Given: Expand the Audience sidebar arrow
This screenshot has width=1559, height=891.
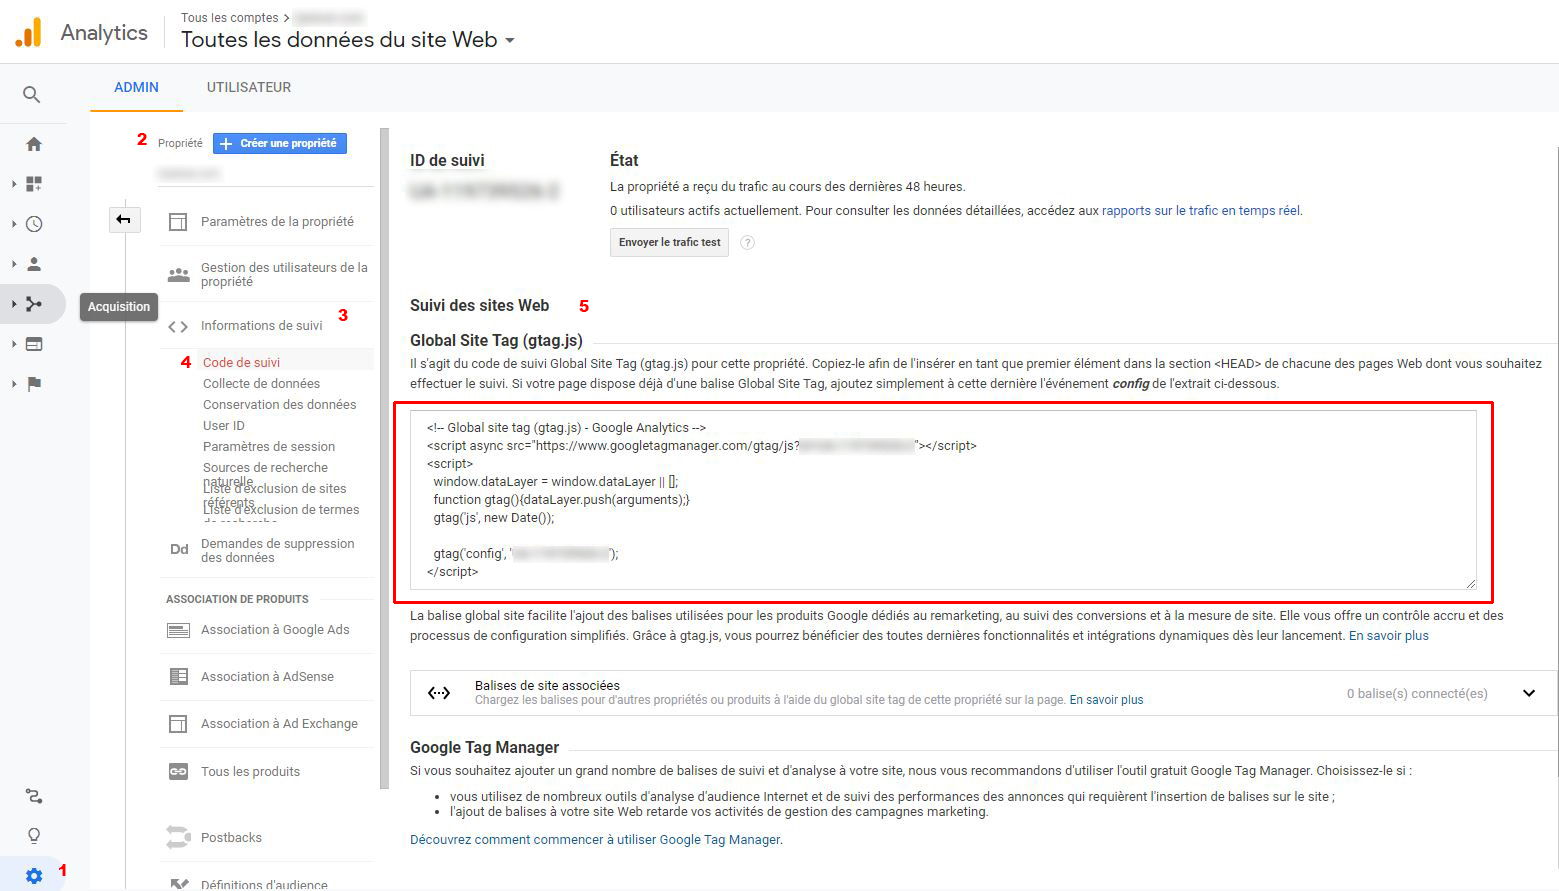Looking at the screenshot, I should pos(14,264).
